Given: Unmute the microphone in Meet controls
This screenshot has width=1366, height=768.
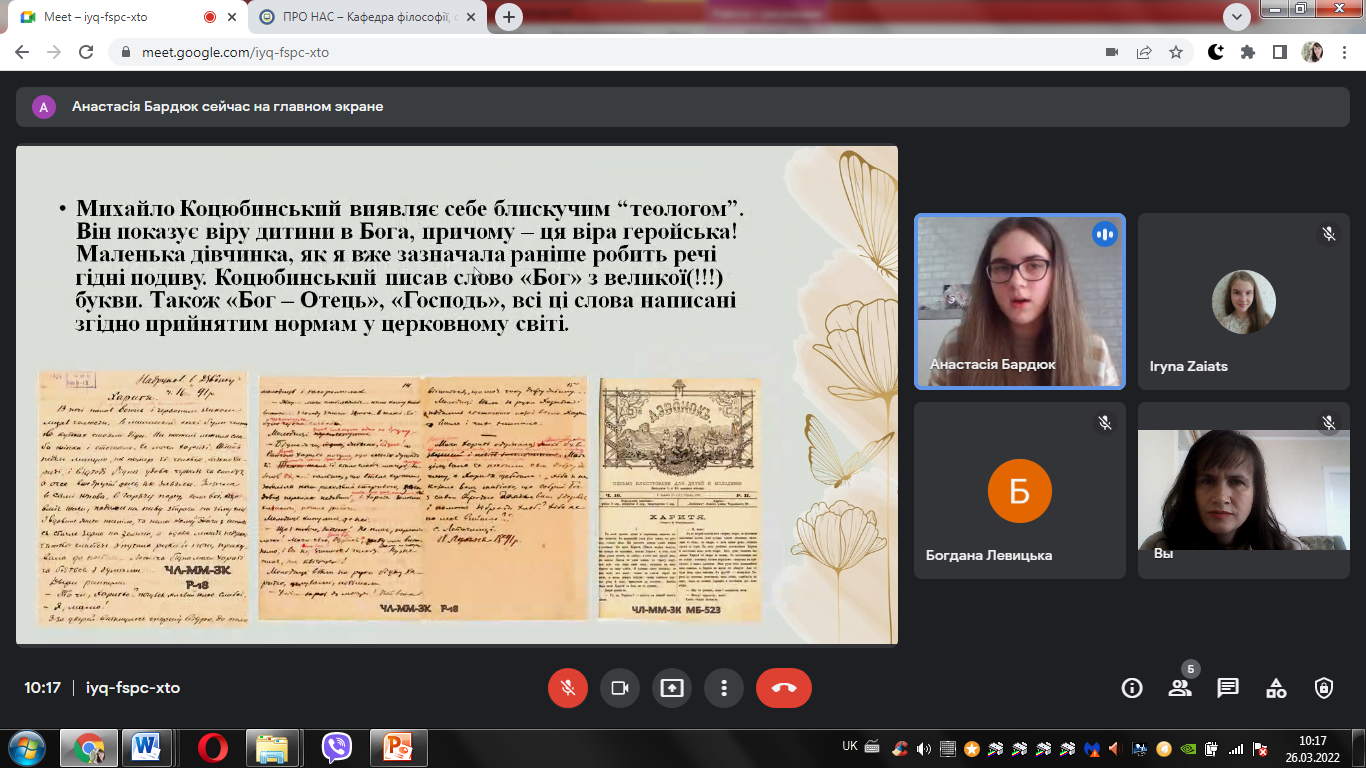Looking at the screenshot, I should click(568, 688).
